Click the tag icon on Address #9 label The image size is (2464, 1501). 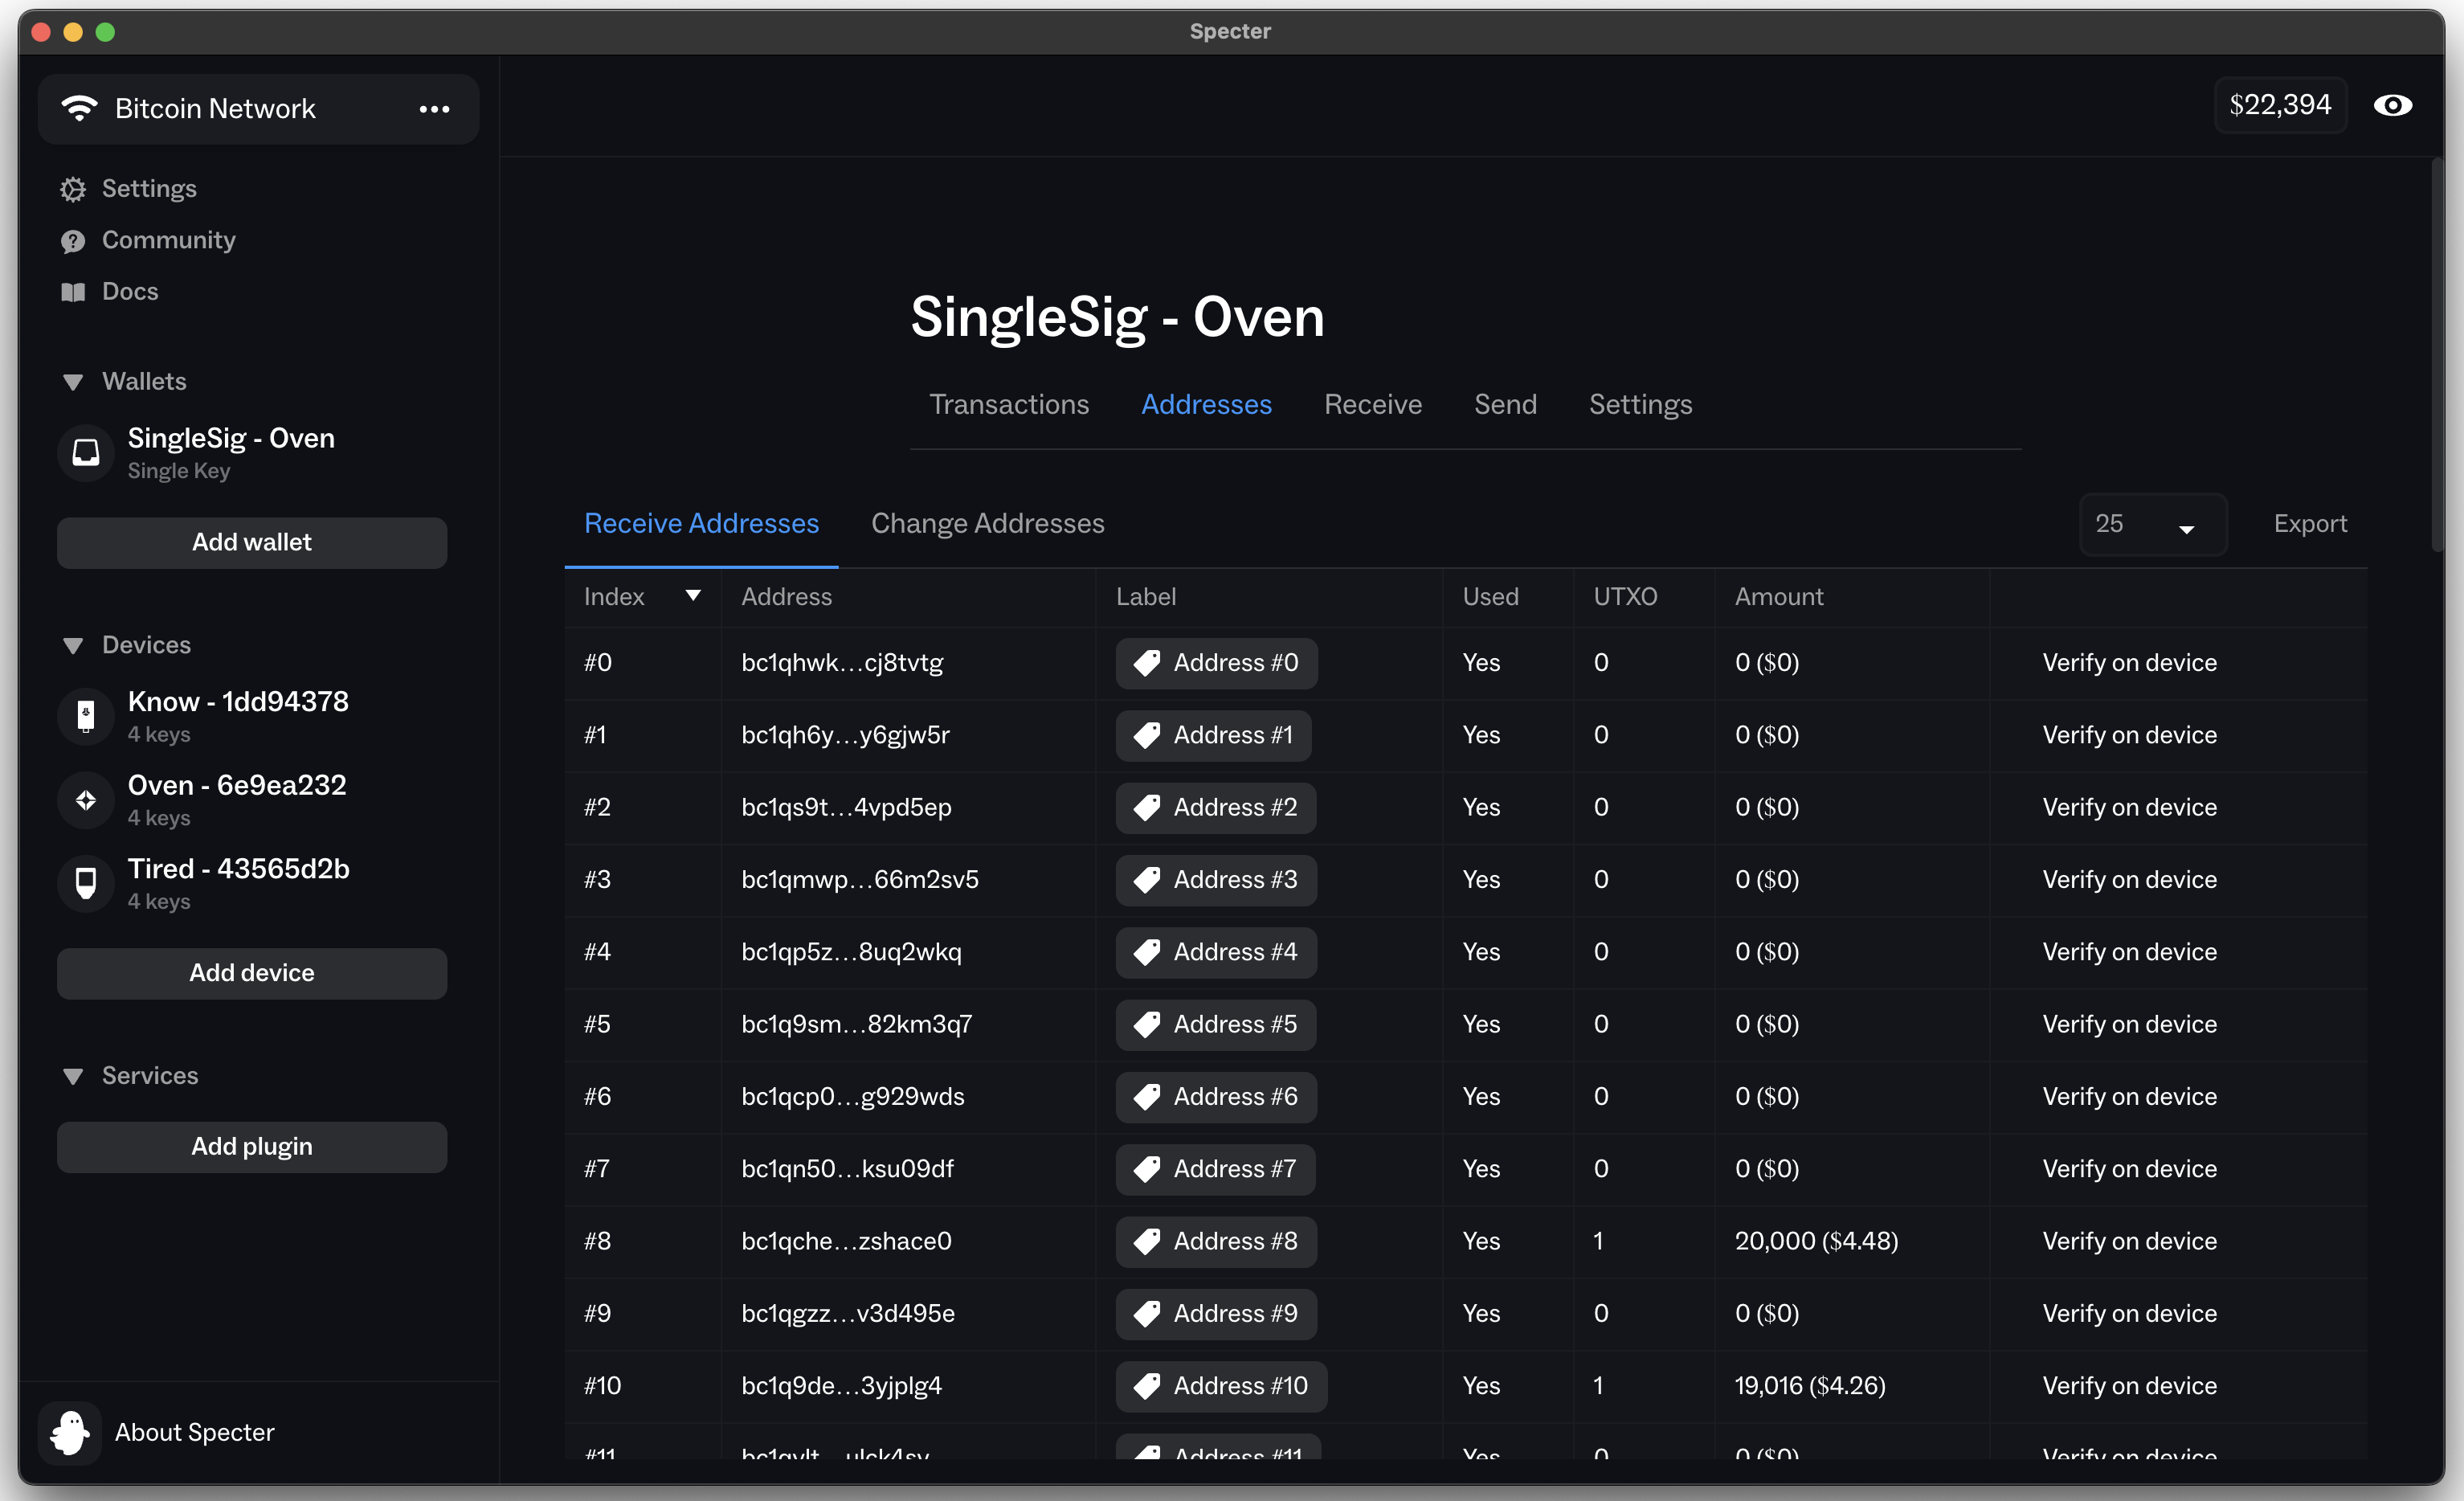point(1147,1314)
